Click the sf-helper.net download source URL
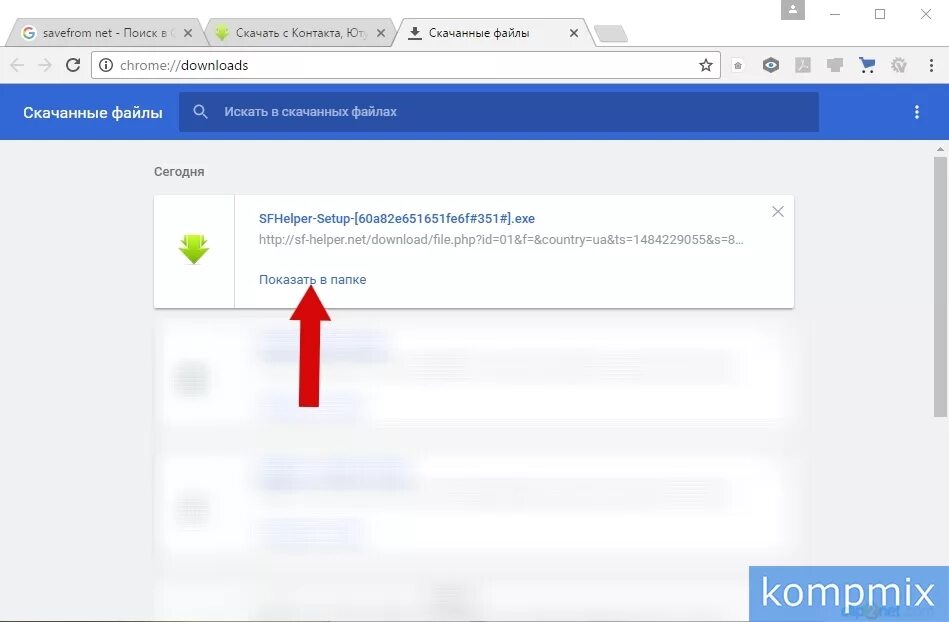Image resolution: width=949 pixels, height=622 pixels. coord(501,240)
